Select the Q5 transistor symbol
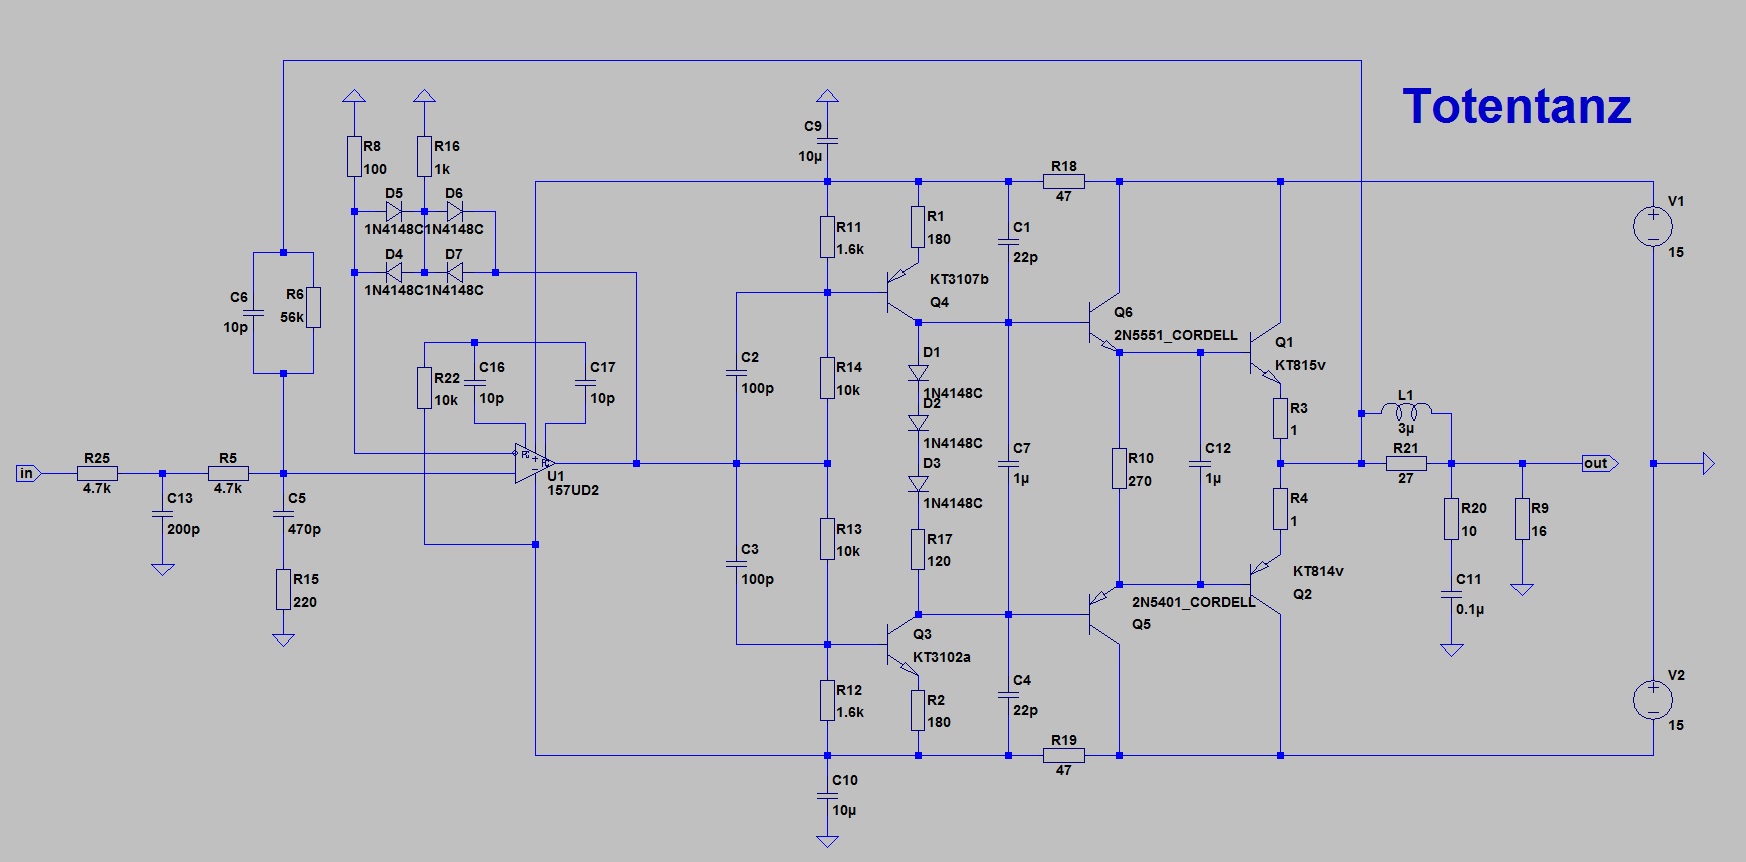The height and width of the screenshot is (862, 1746). [1105, 614]
